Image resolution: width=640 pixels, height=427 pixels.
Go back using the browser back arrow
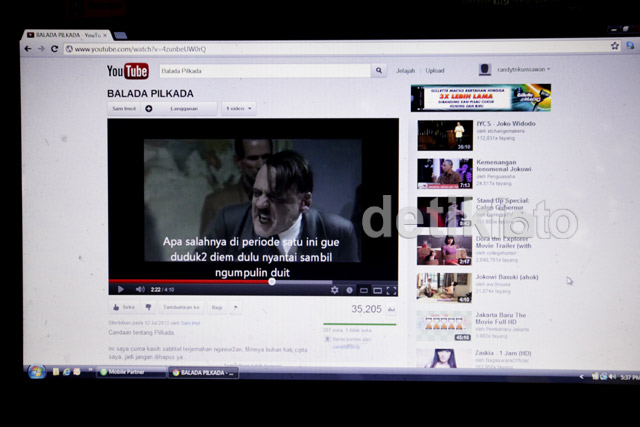coord(28,49)
